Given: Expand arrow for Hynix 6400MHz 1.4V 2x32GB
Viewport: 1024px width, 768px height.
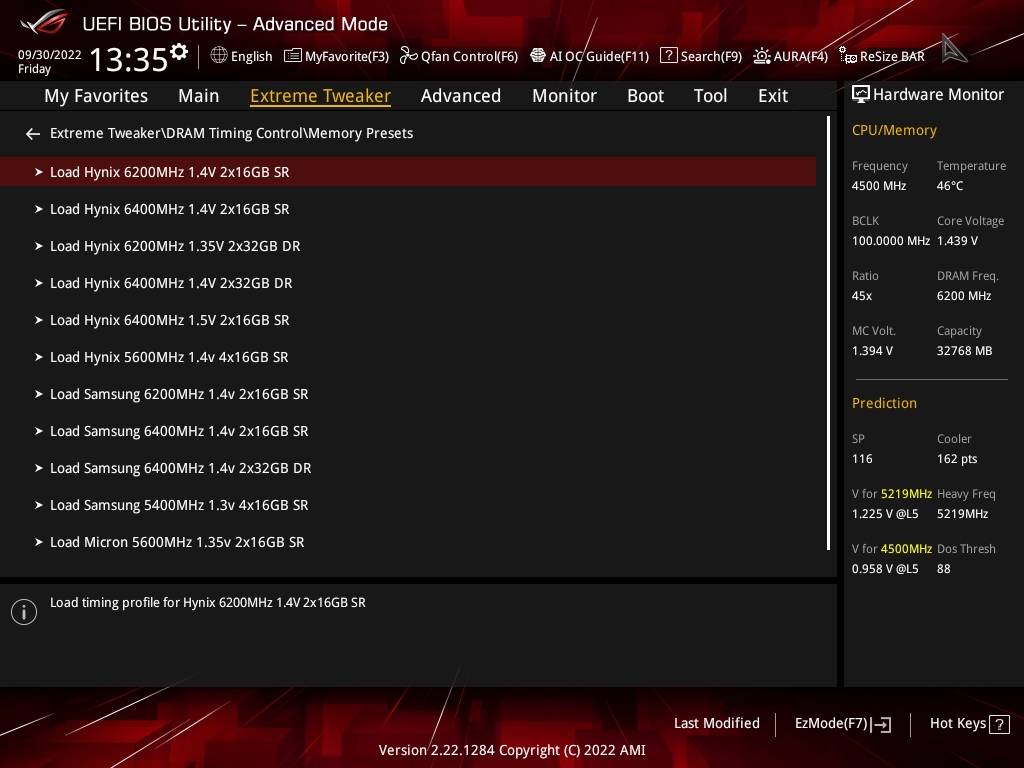Looking at the screenshot, I should coord(39,283).
